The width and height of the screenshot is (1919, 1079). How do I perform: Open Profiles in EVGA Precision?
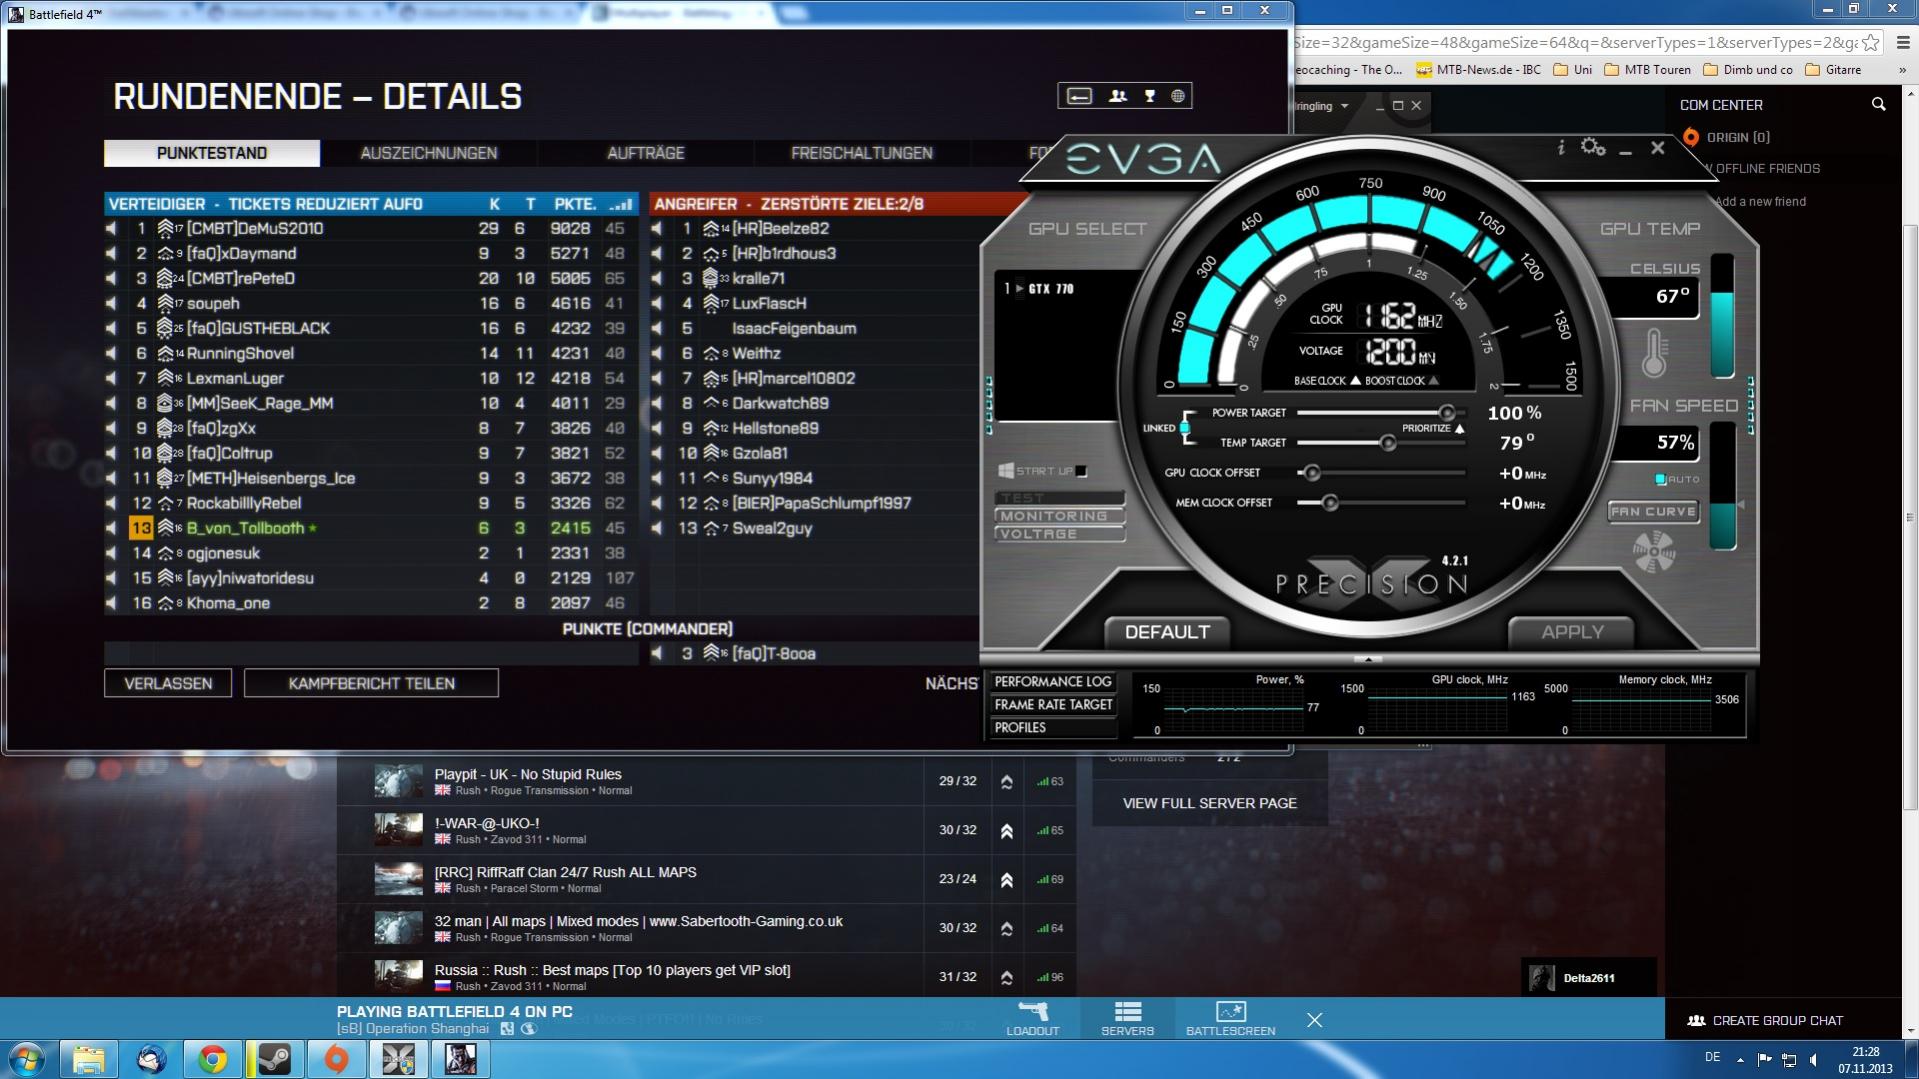(1053, 728)
